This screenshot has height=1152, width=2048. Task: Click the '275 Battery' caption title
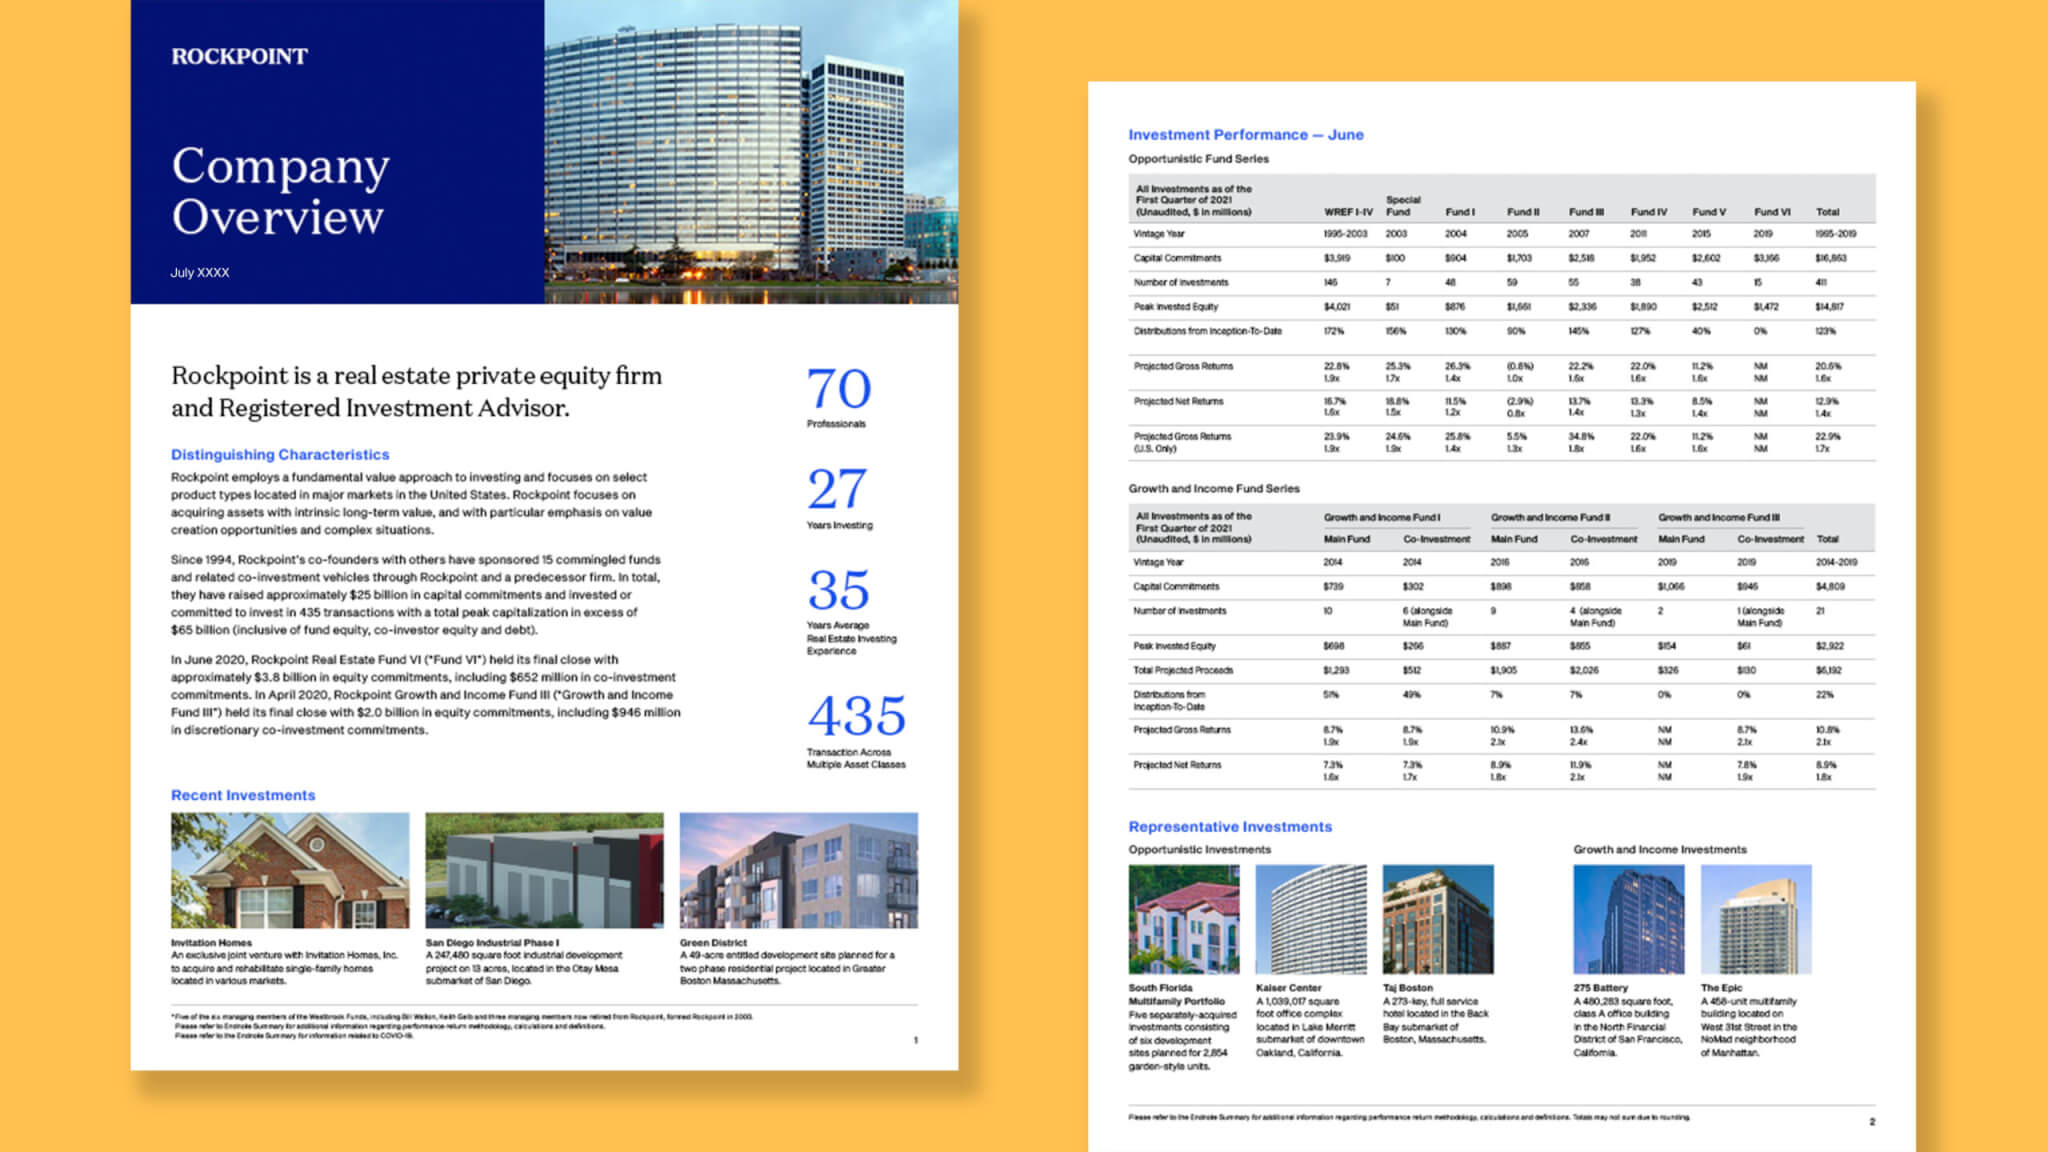(x=1601, y=987)
